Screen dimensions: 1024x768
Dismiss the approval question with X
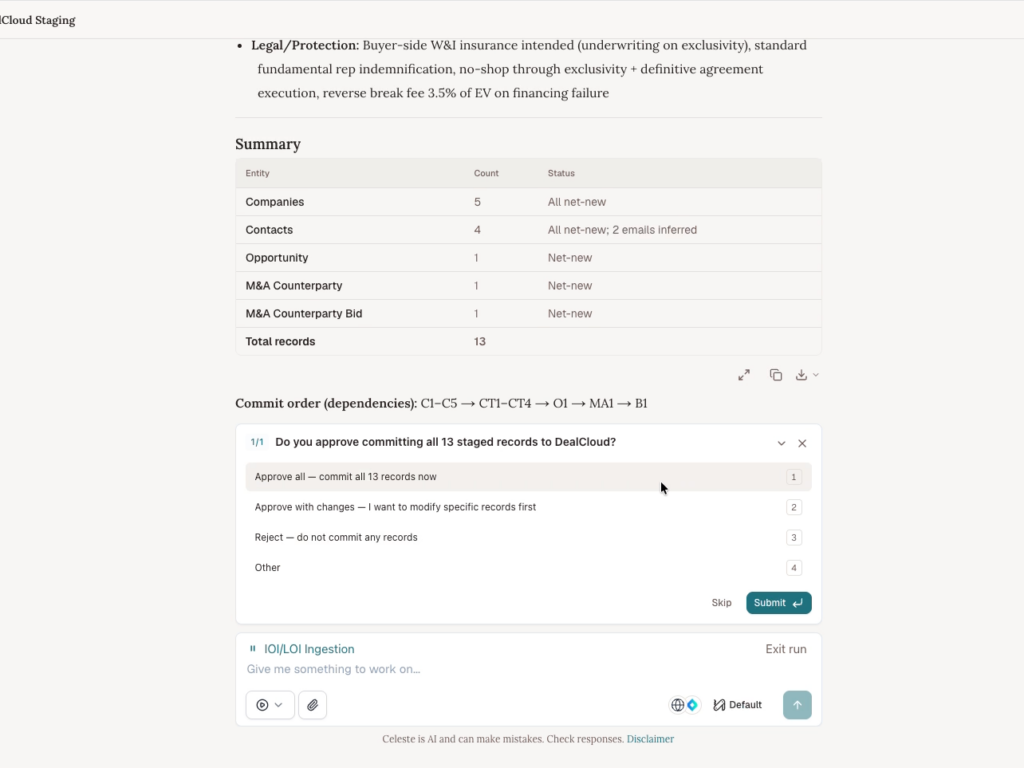[x=802, y=443]
